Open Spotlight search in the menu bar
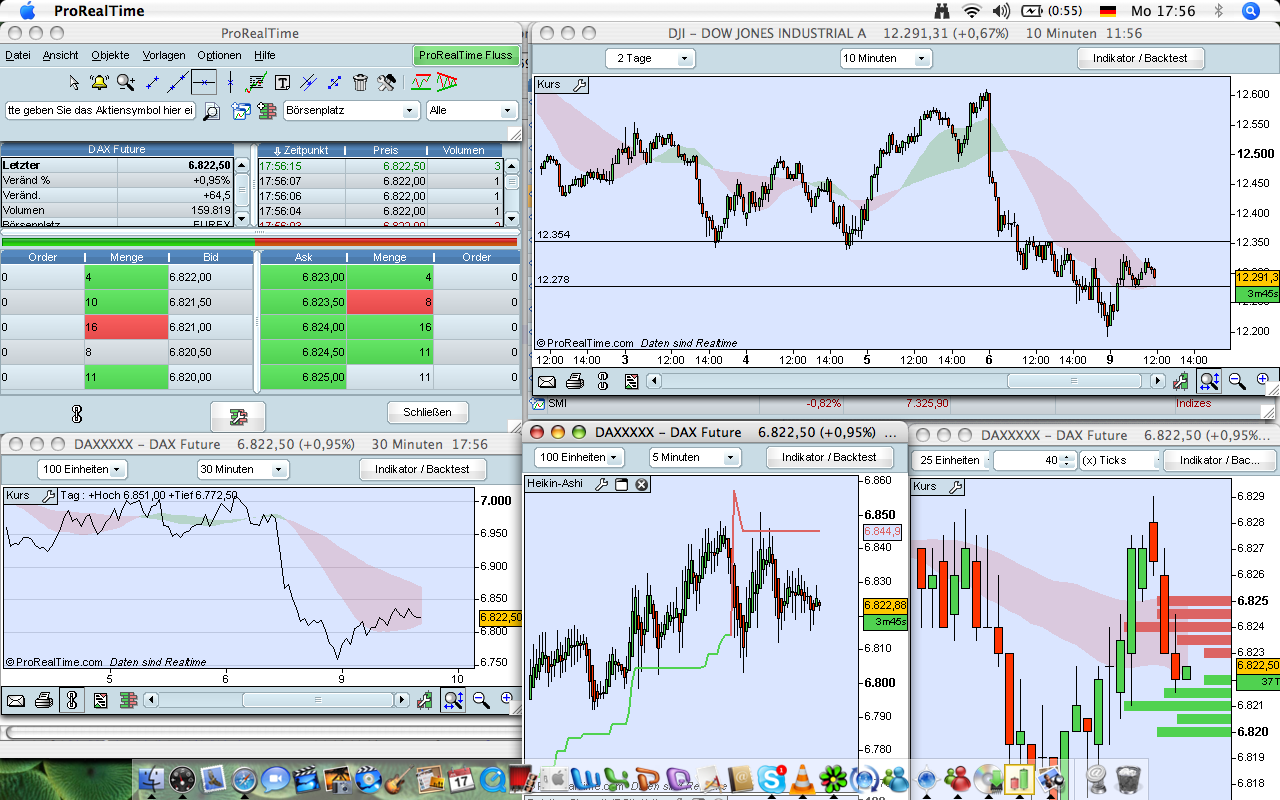The width and height of the screenshot is (1280, 800). click(1250, 11)
